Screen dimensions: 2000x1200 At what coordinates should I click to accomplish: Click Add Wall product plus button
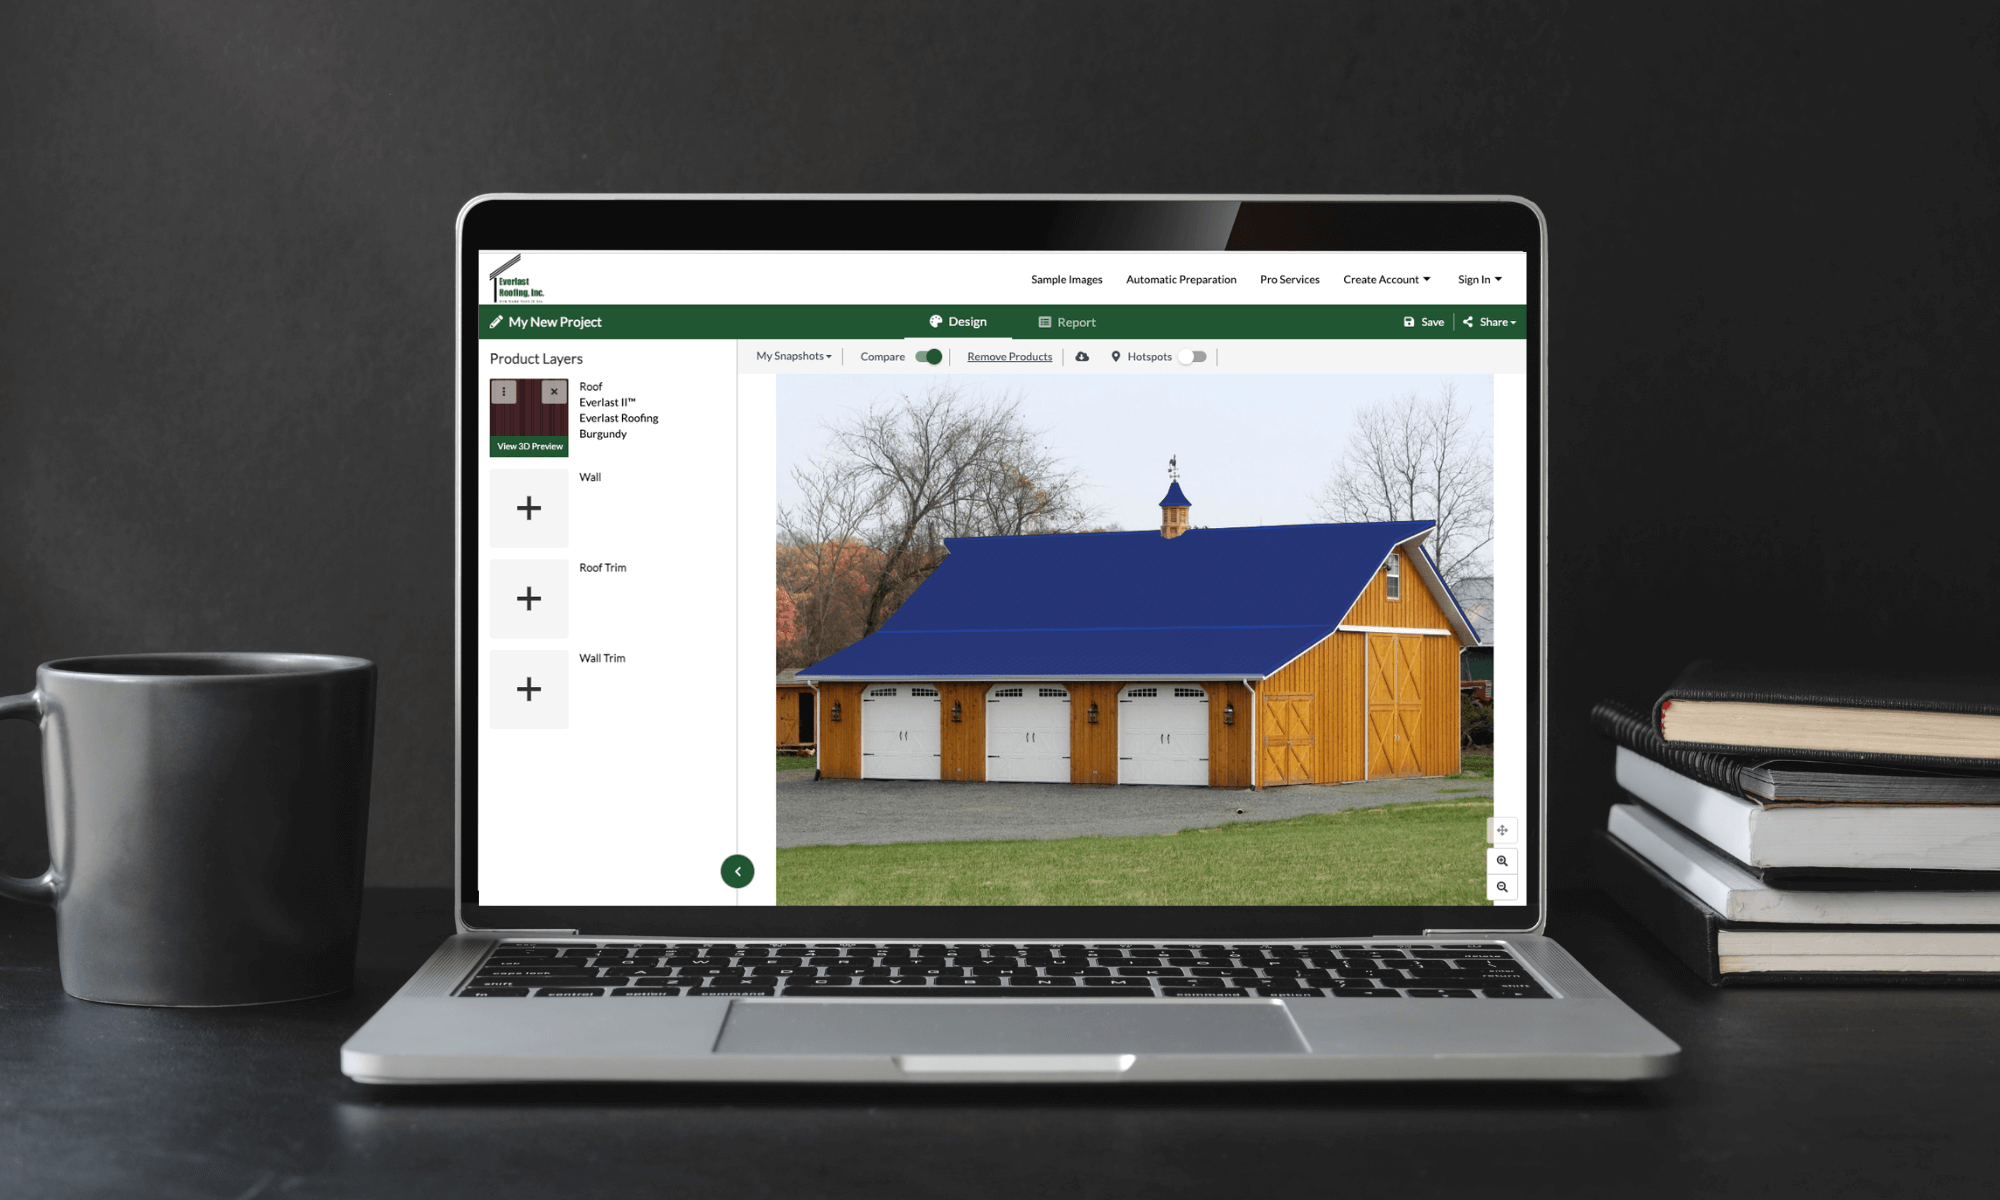pyautogui.click(x=529, y=507)
